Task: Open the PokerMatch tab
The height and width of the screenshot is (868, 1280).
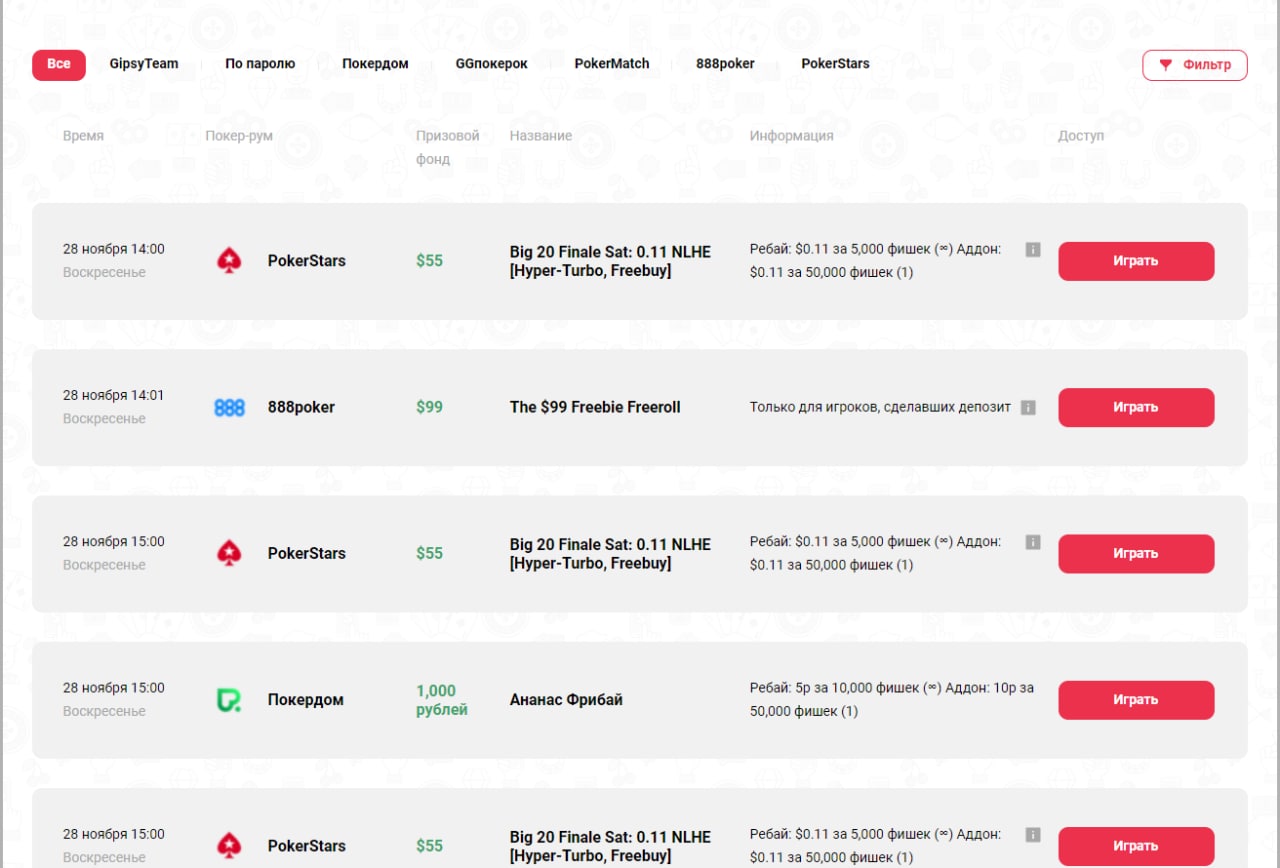Action: tap(612, 64)
